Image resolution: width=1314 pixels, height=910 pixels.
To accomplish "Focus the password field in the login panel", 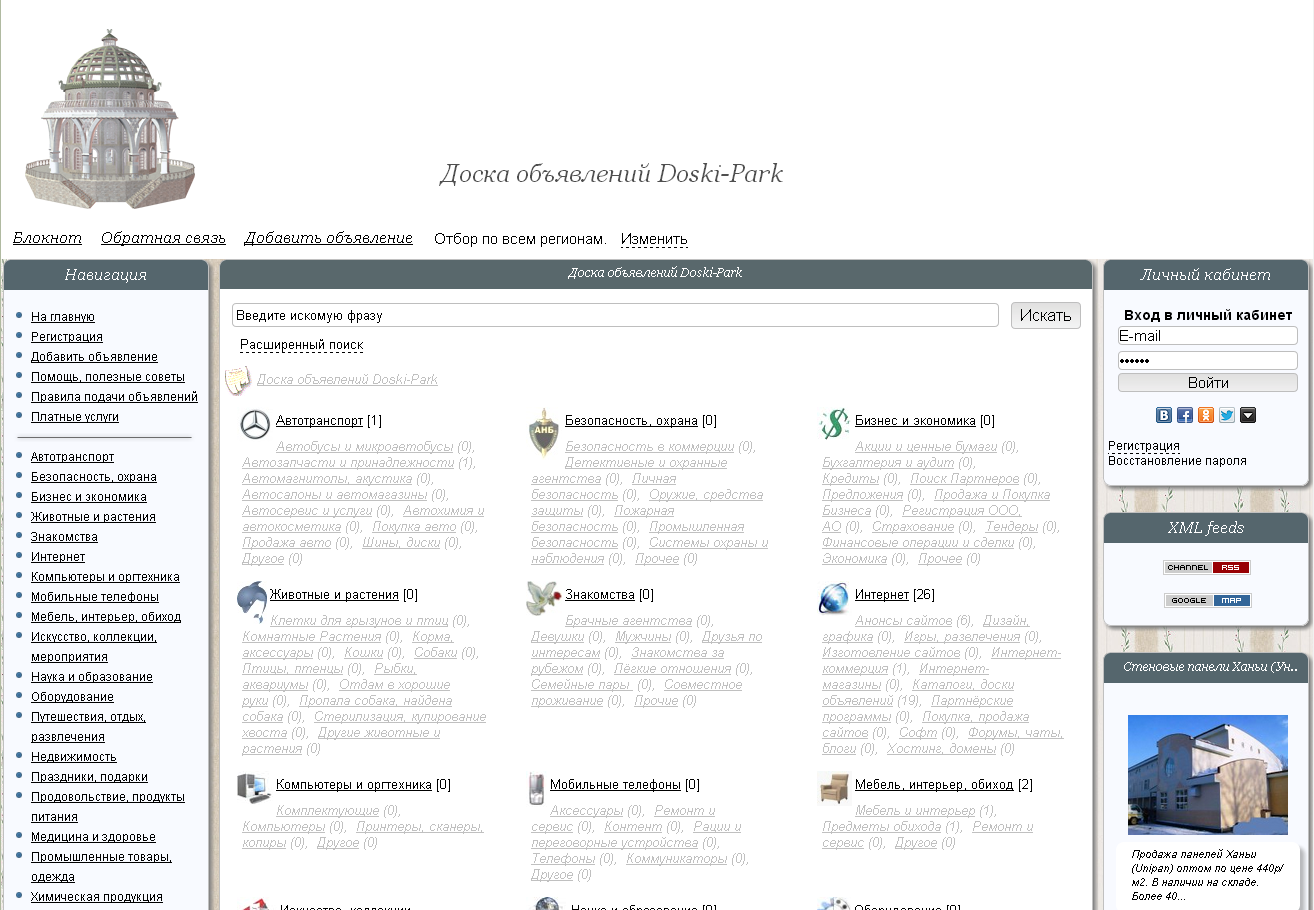I will (1208, 360).
